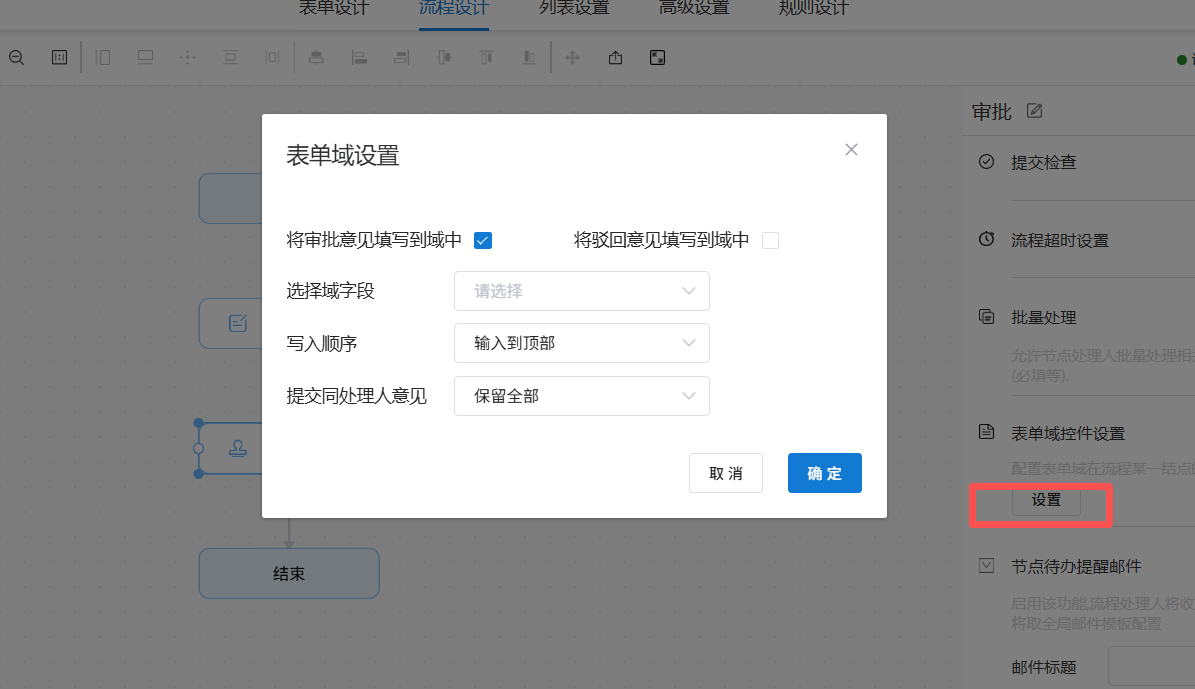This screenshot has width=1195, height=689.
Task: Open the 选择域字段 dropdown
Action: pos(581,291)
